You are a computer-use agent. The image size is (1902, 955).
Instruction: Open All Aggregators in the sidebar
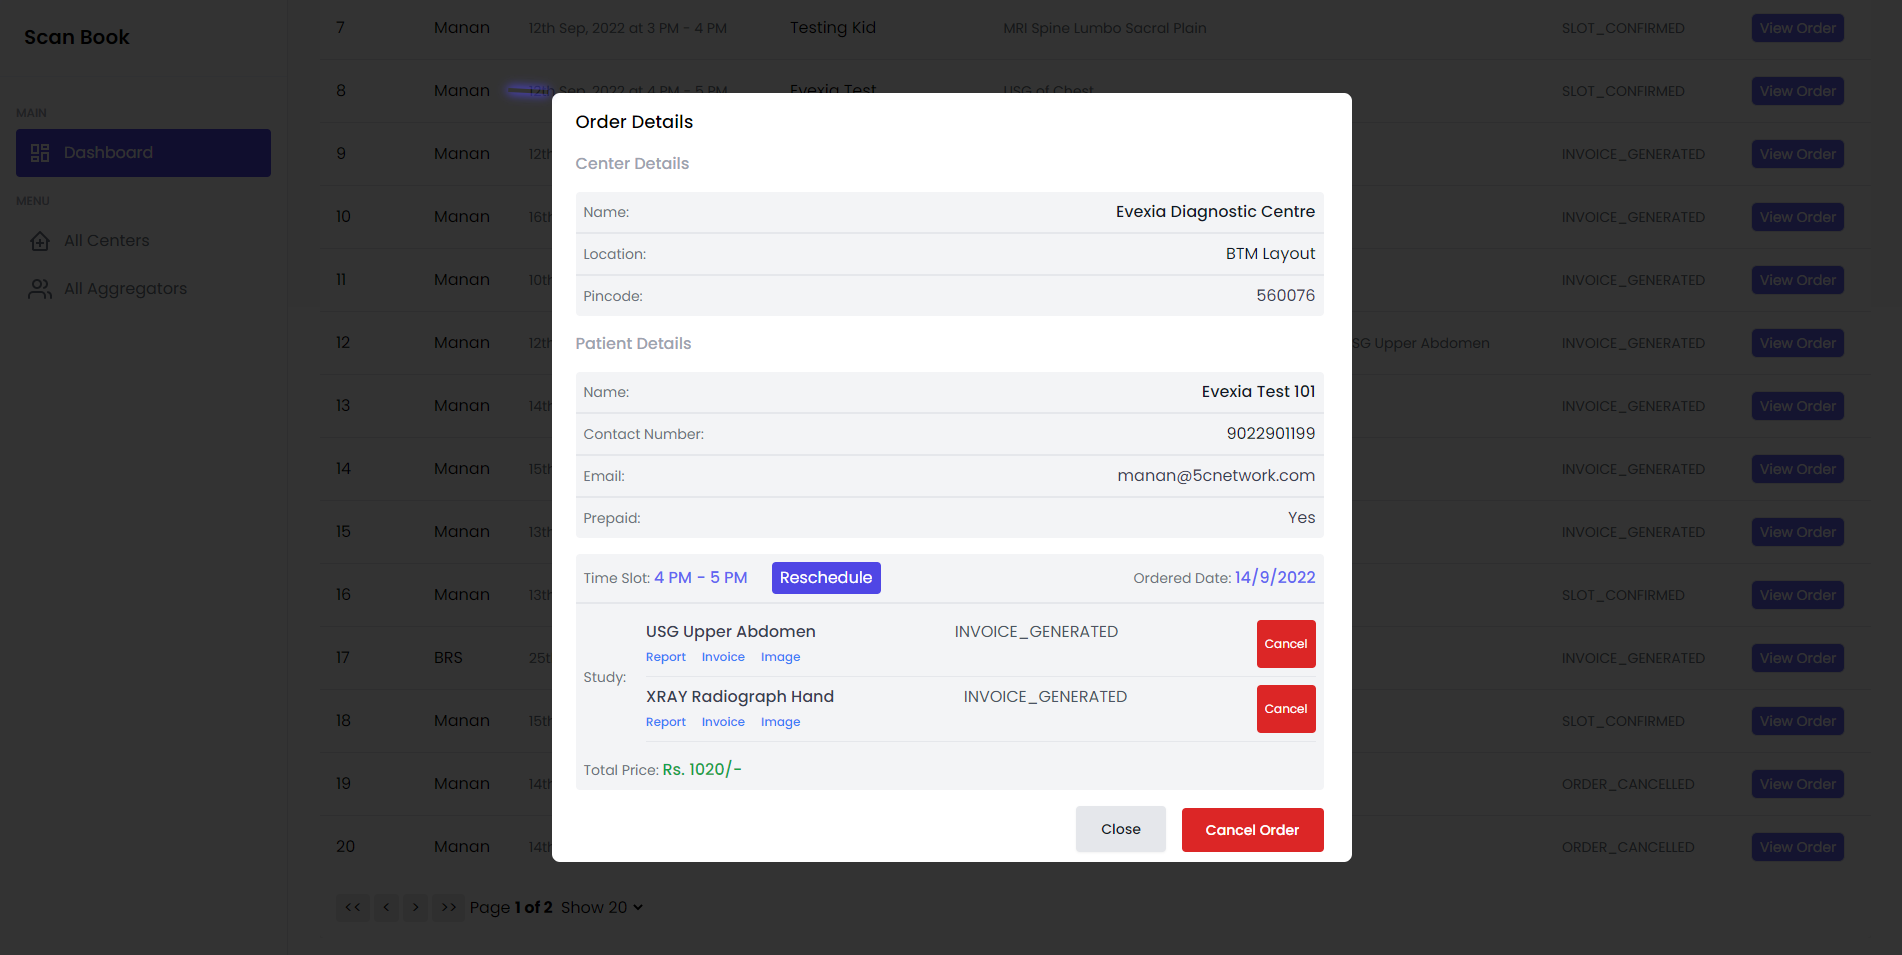click(125, 289)
